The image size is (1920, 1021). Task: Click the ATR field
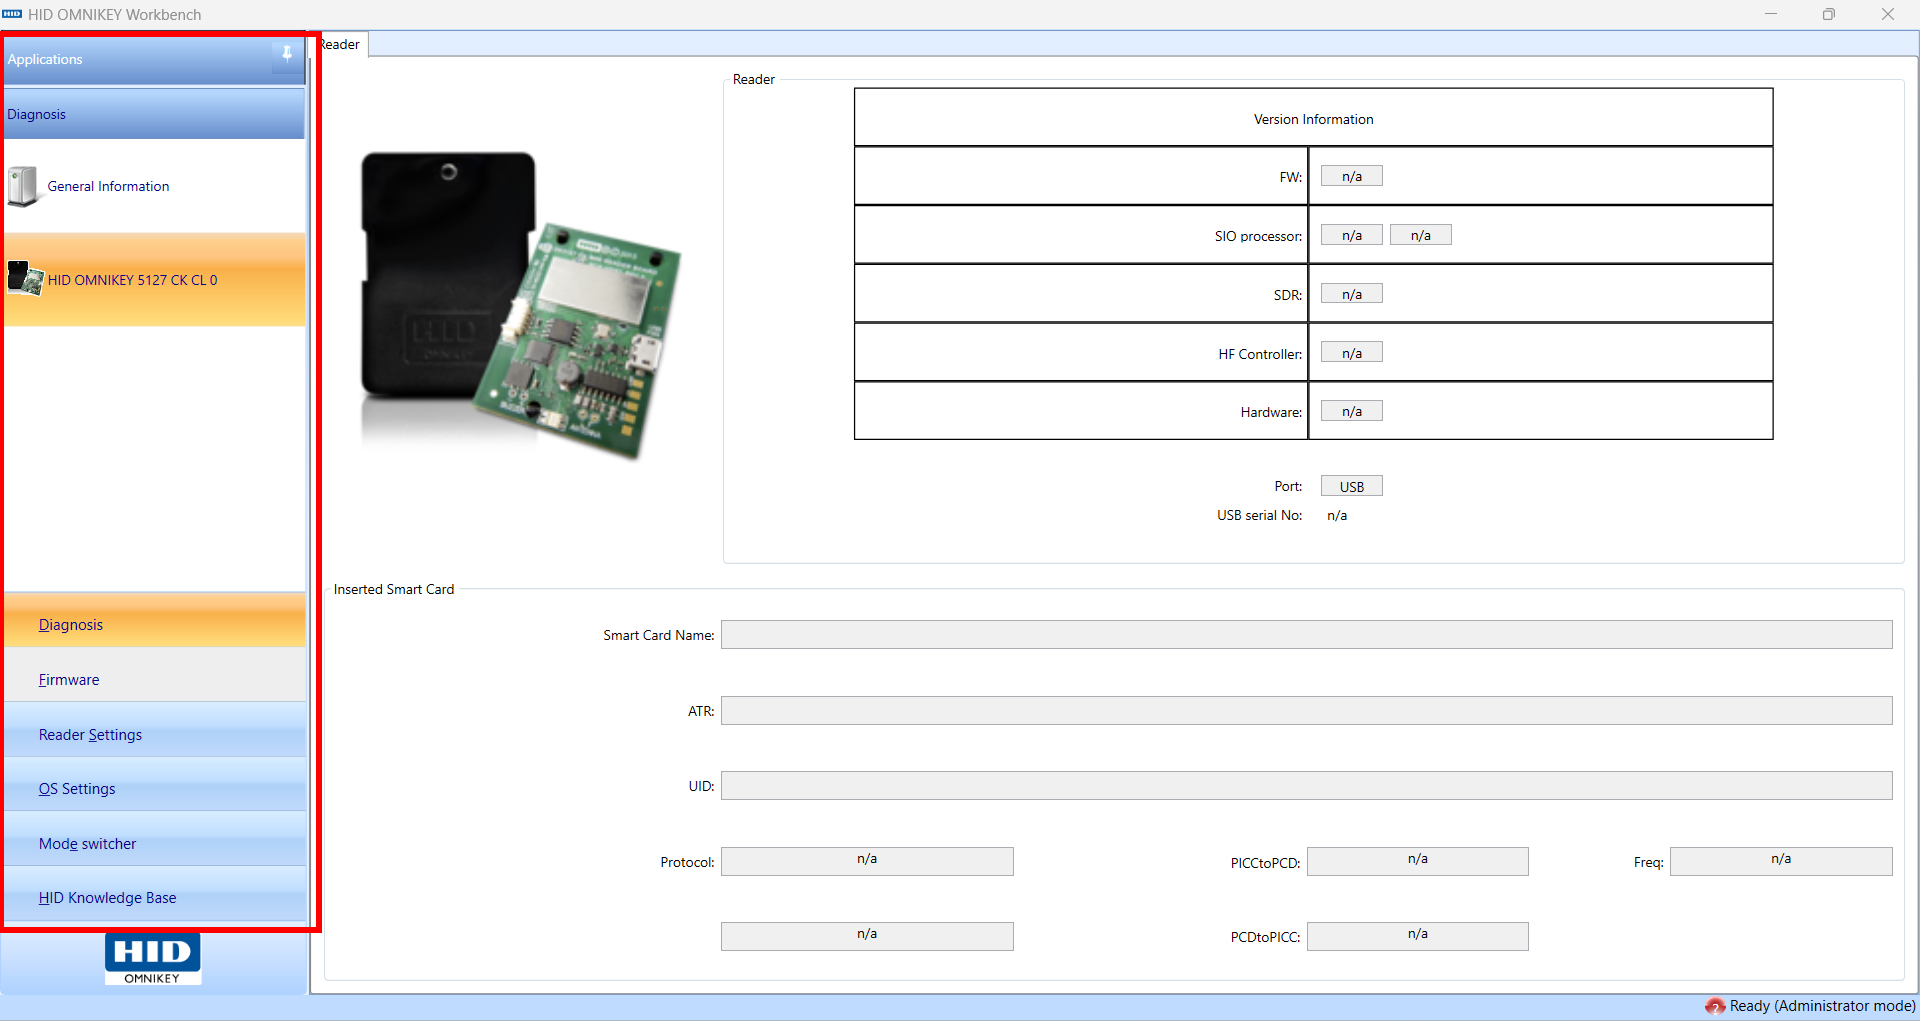[x=1306, y=710]
